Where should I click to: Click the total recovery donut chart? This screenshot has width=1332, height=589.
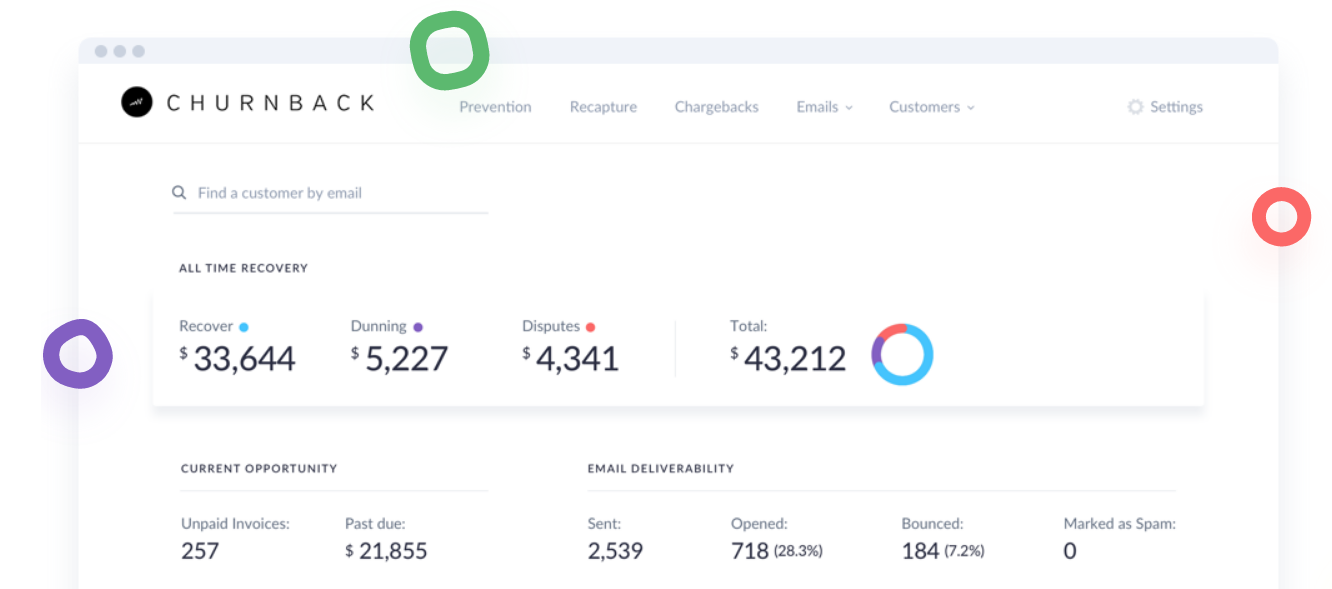902,355
